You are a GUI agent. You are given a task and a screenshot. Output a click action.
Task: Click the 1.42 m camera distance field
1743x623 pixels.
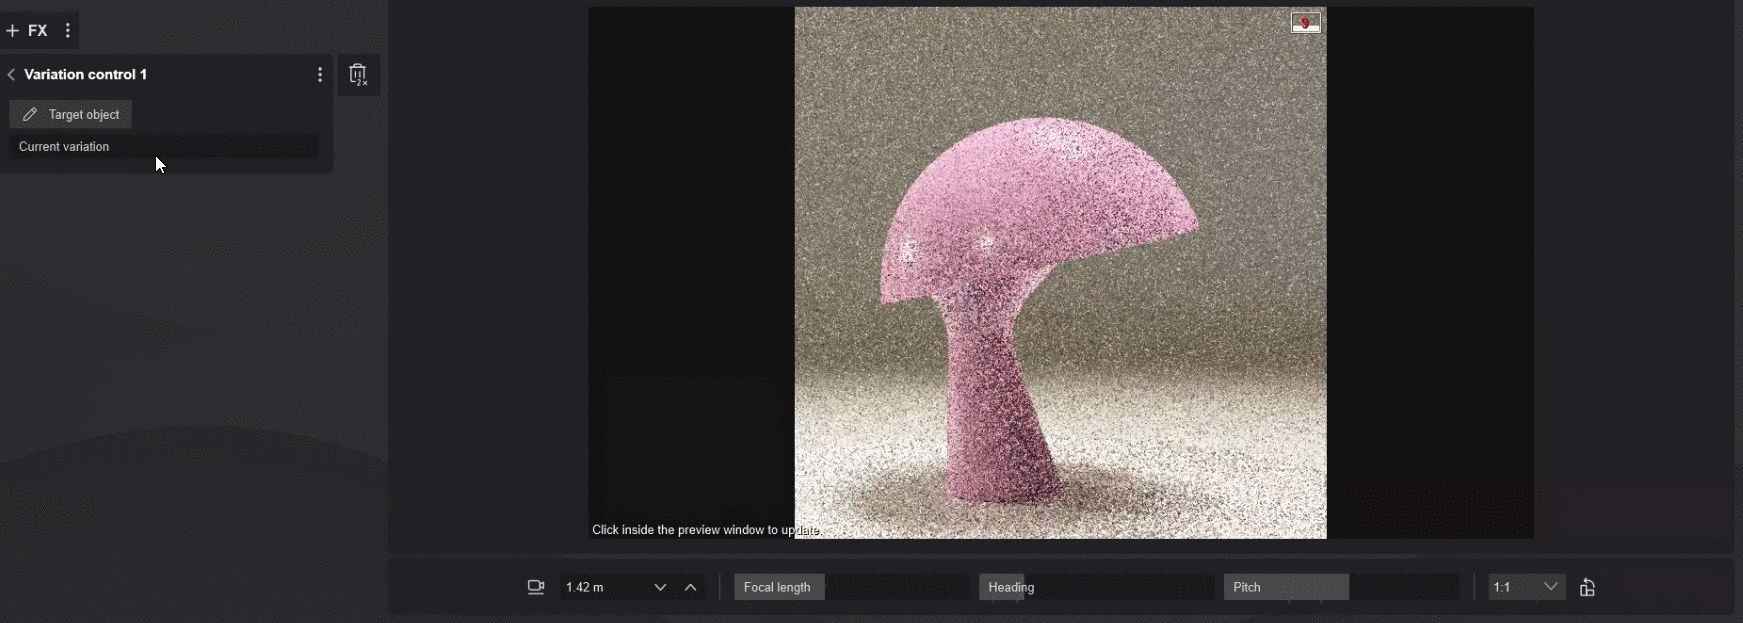(x=600, y=587)
